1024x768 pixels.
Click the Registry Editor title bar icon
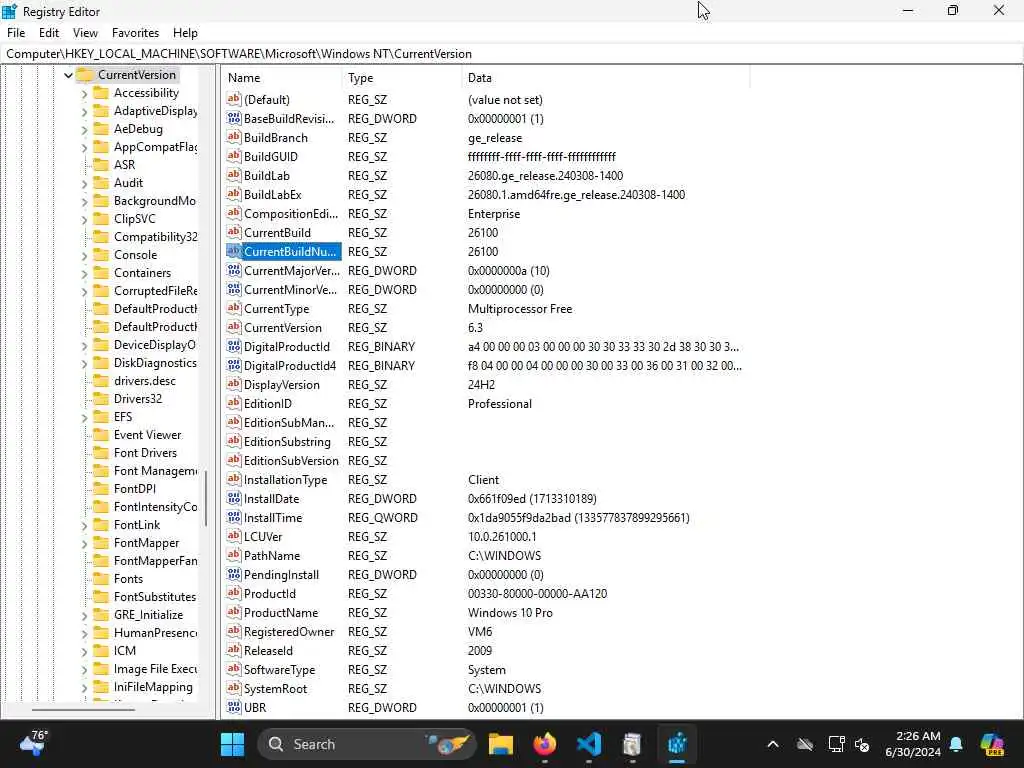[10, 11]
